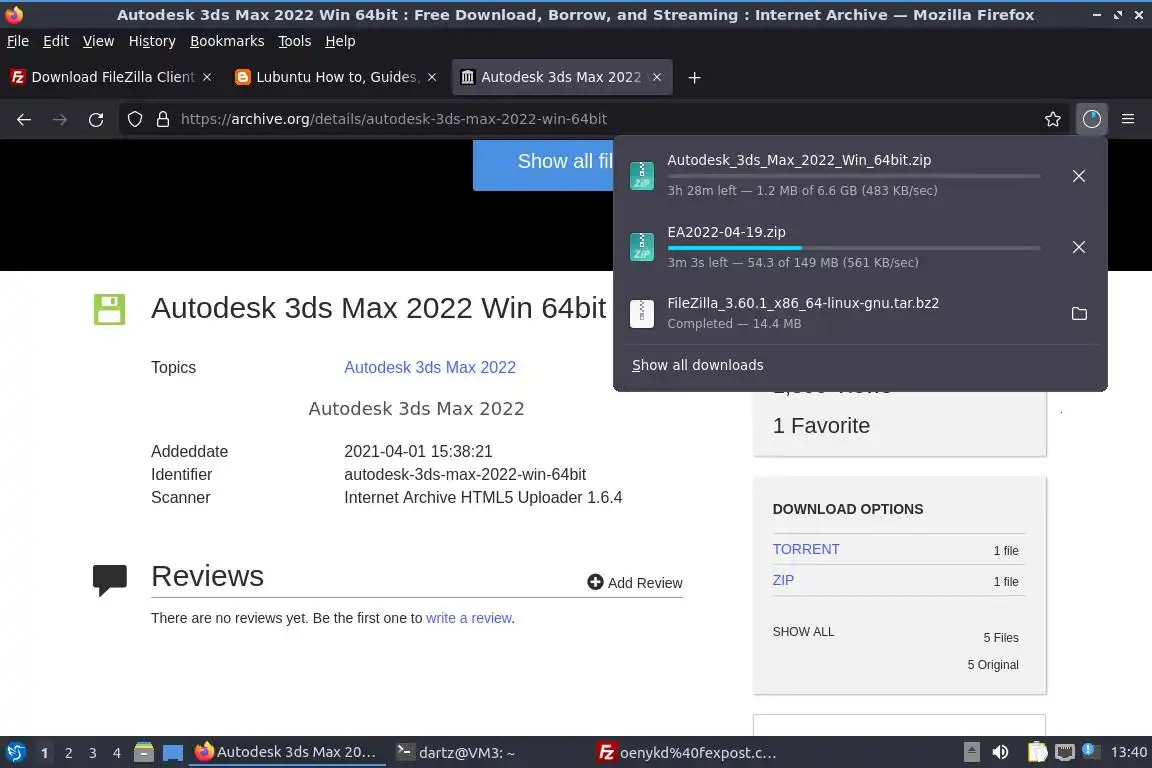The image size is (1152, 768).
Task: Reload the current page
Action: (96, 119)
